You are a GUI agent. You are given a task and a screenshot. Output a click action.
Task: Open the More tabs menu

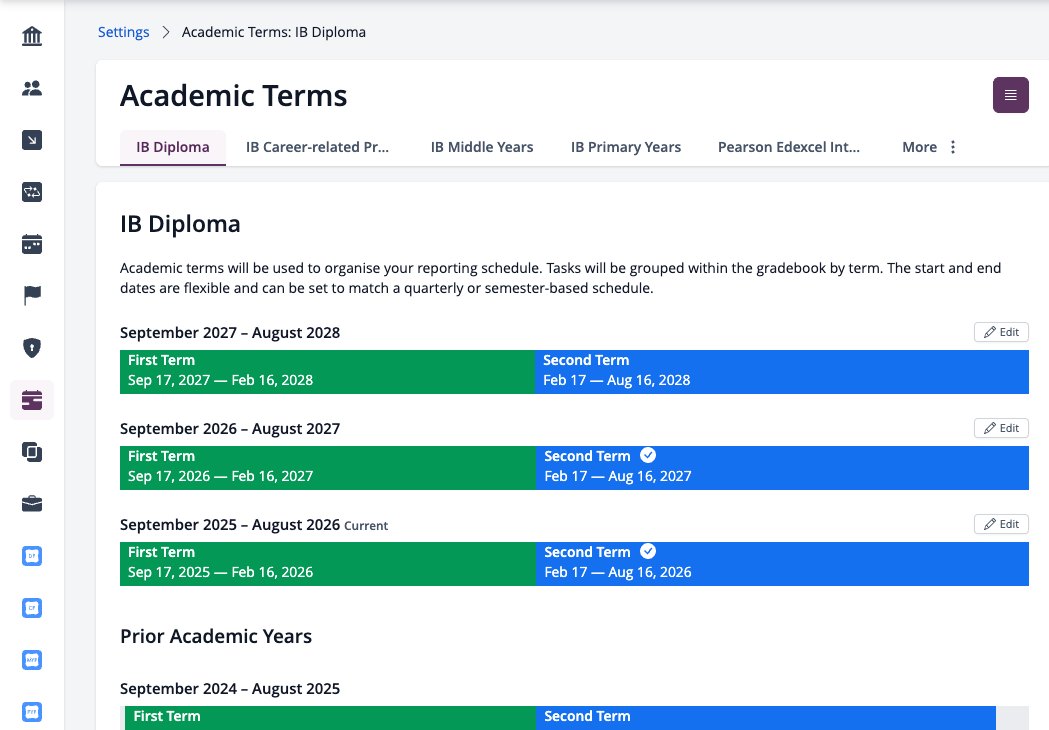click(929, 147)
